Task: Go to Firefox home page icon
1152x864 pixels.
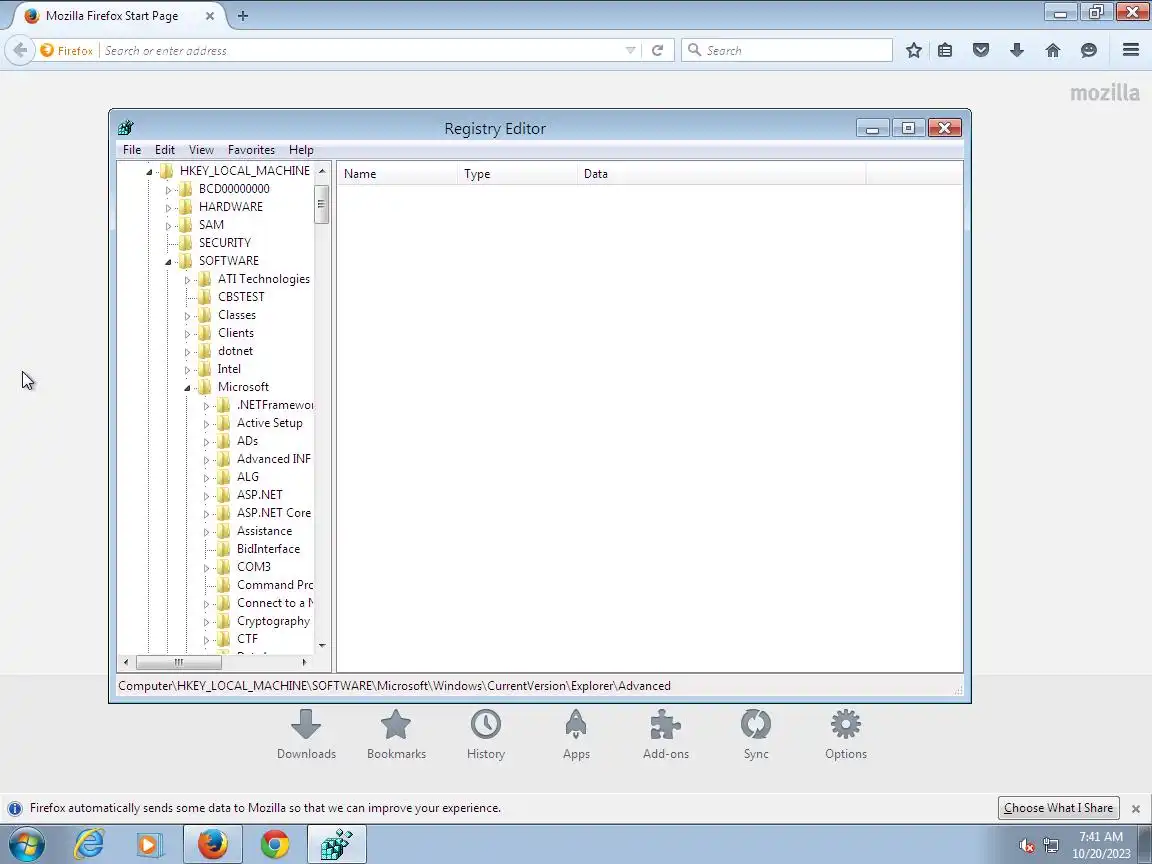Action: click(x=1053, y=50)
